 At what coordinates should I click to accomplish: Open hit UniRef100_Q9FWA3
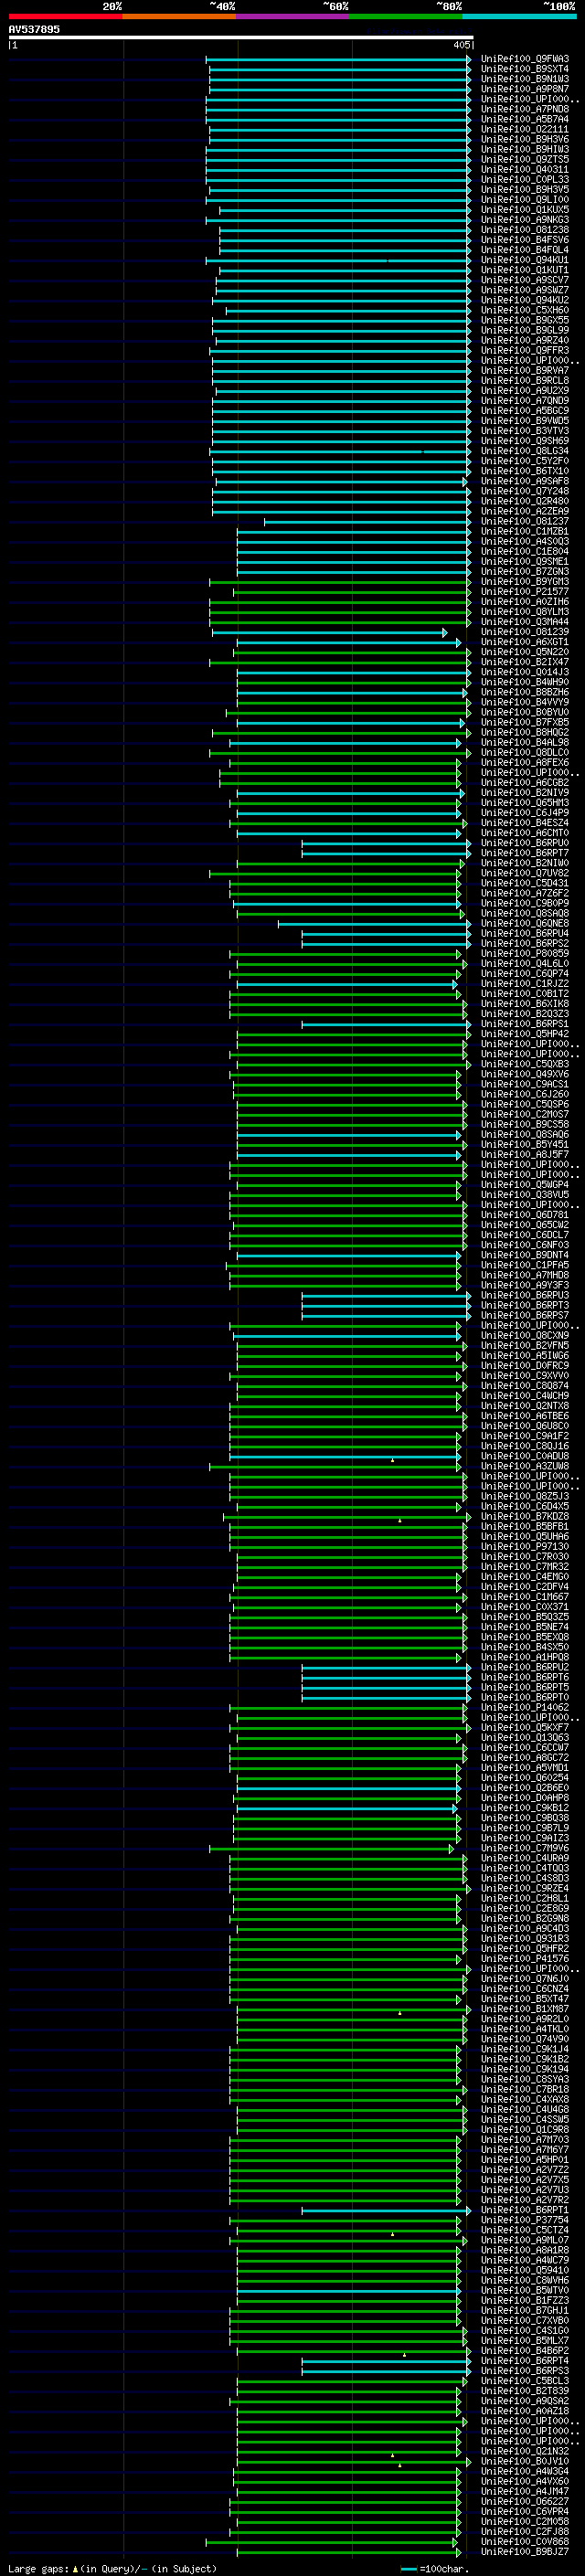click(x=525, y=59)
